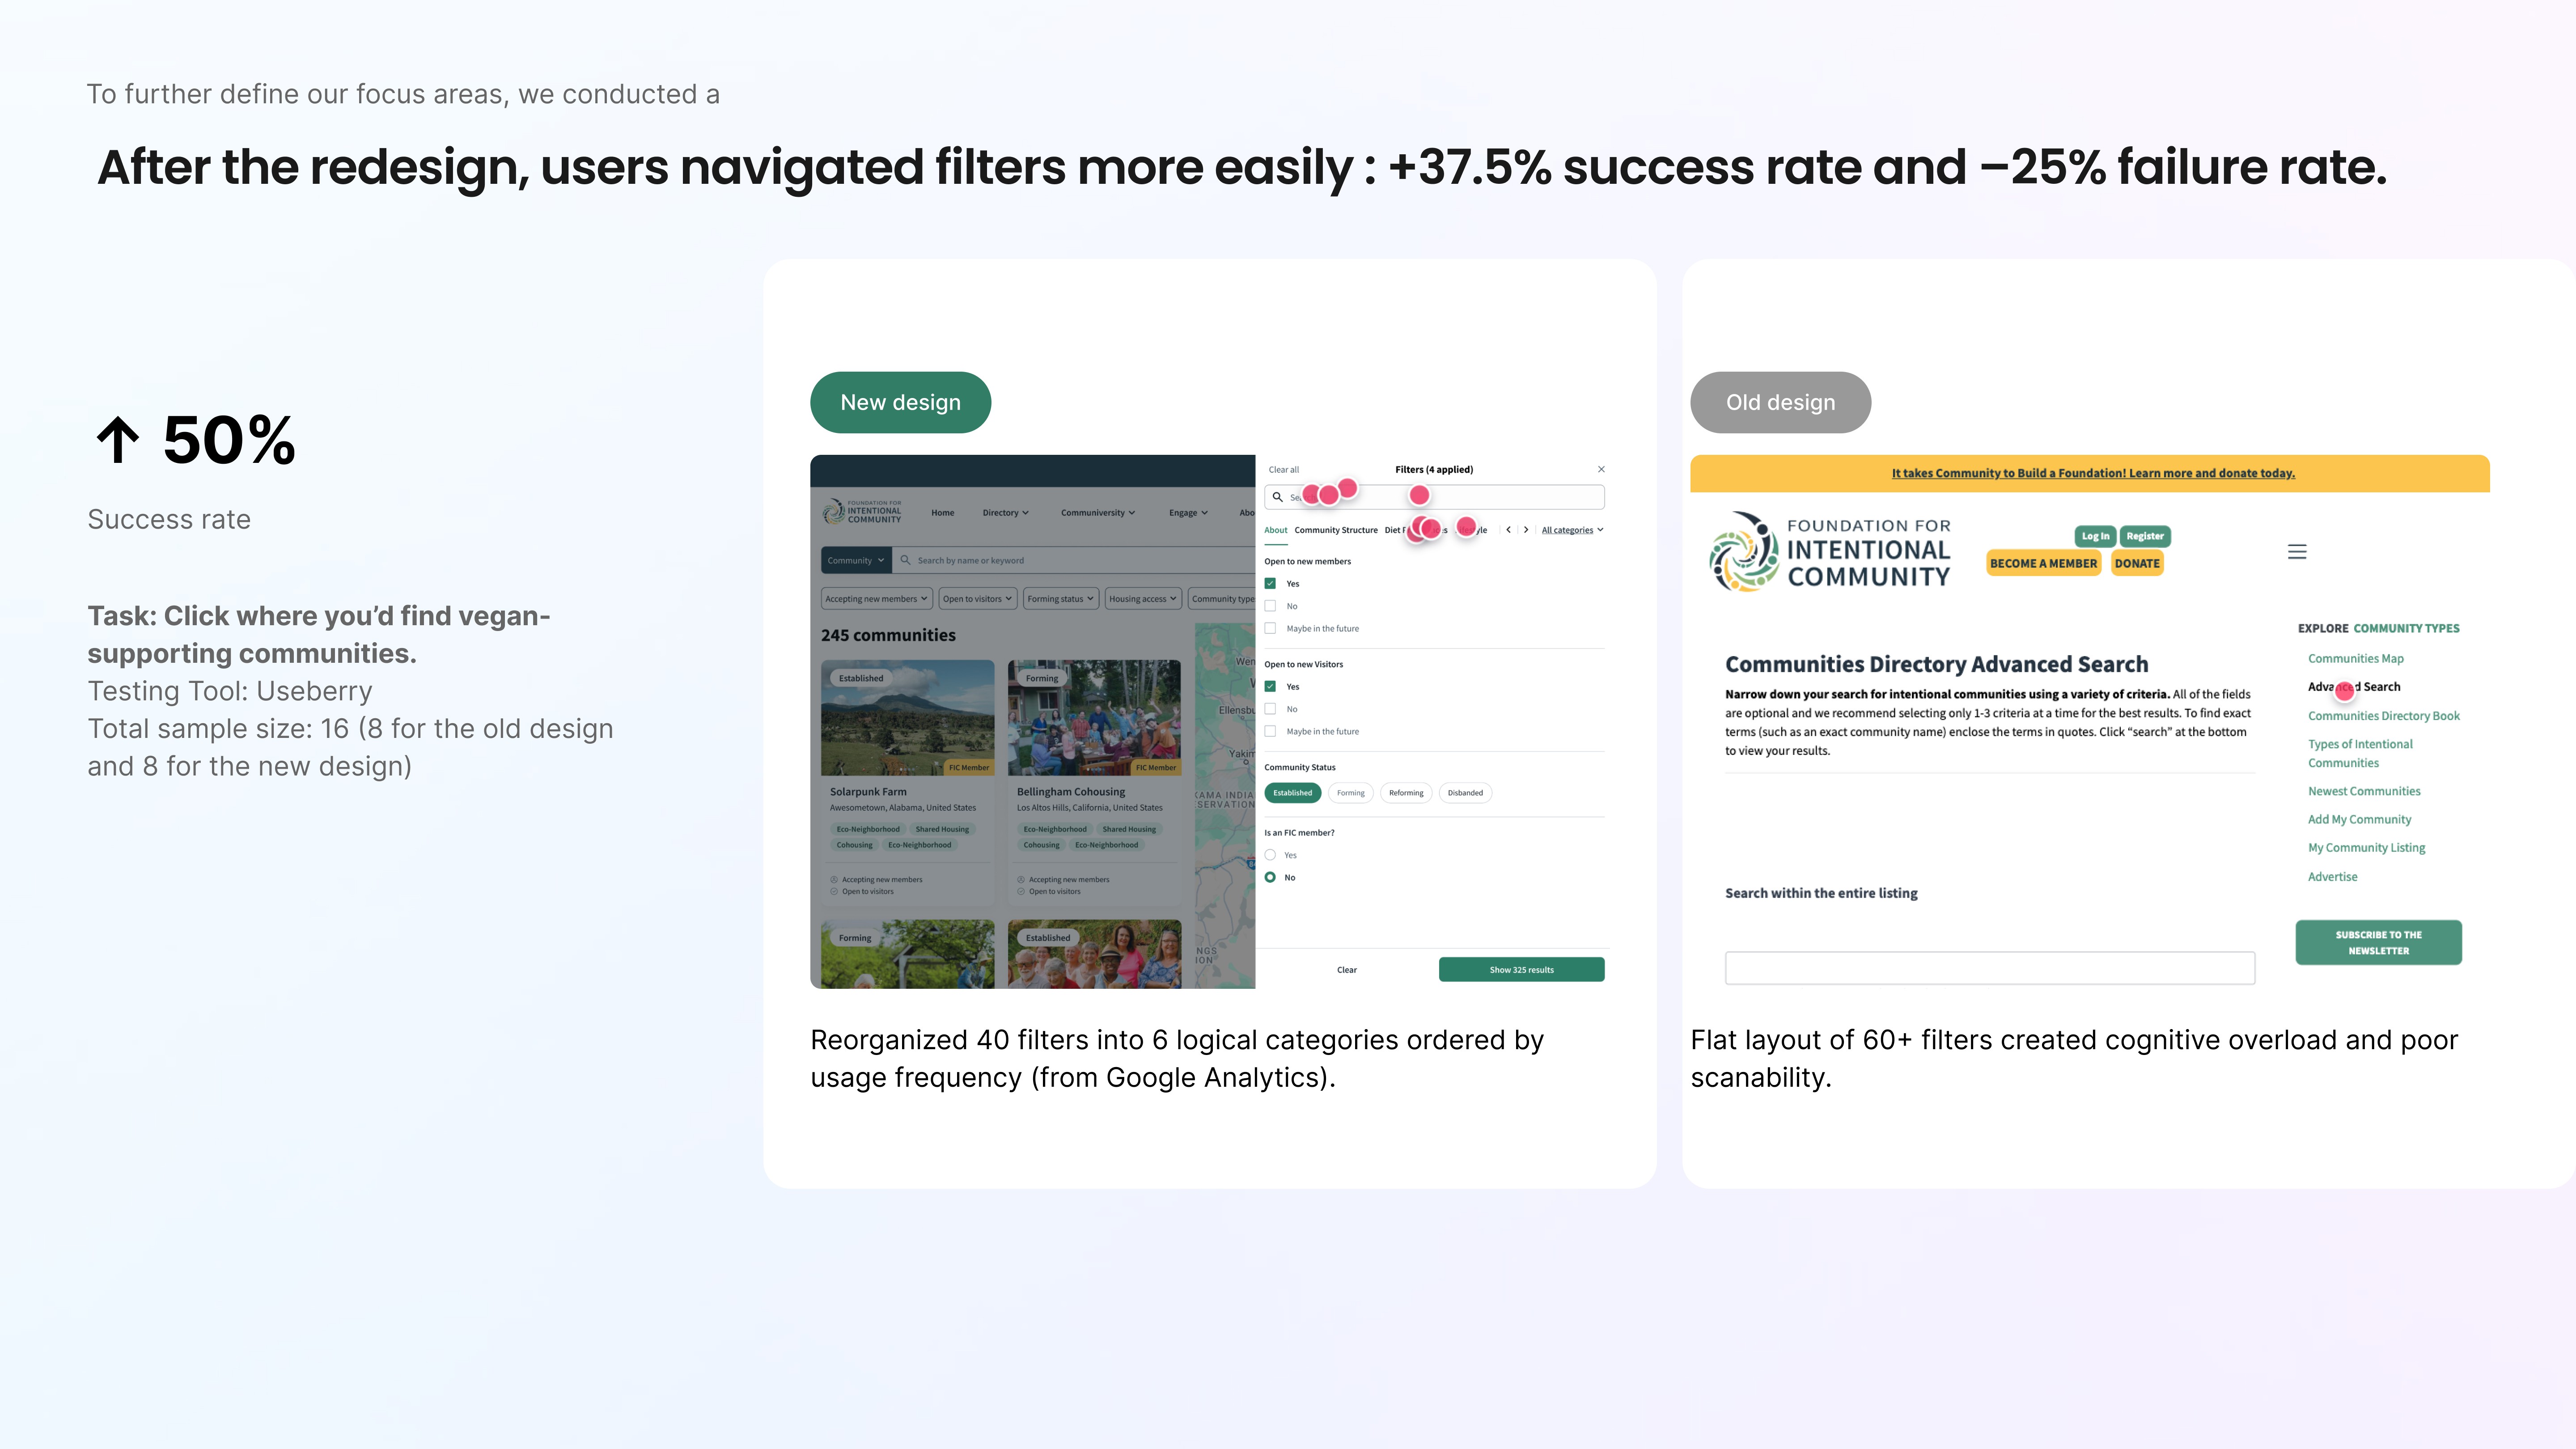Check Maybe in the future under Open to new Visitors
Viewport: 2576px width, 1449px height.
pos(1270,731)
